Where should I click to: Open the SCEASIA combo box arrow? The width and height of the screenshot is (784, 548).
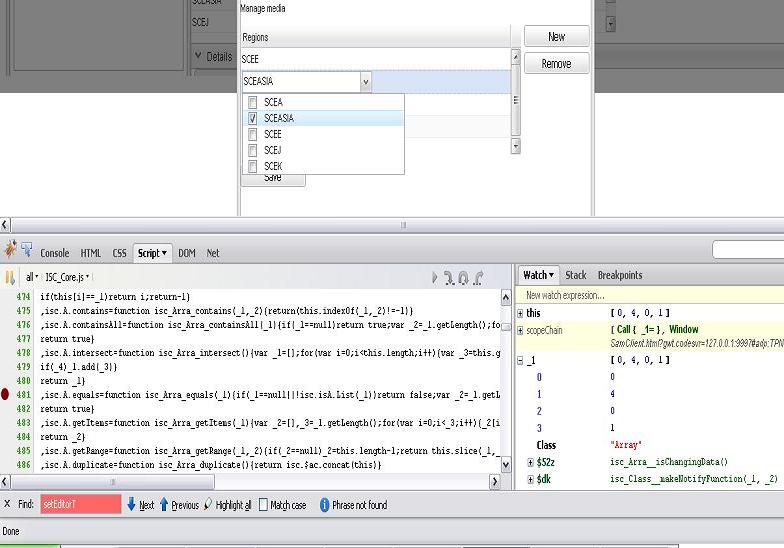pos(365,82)
